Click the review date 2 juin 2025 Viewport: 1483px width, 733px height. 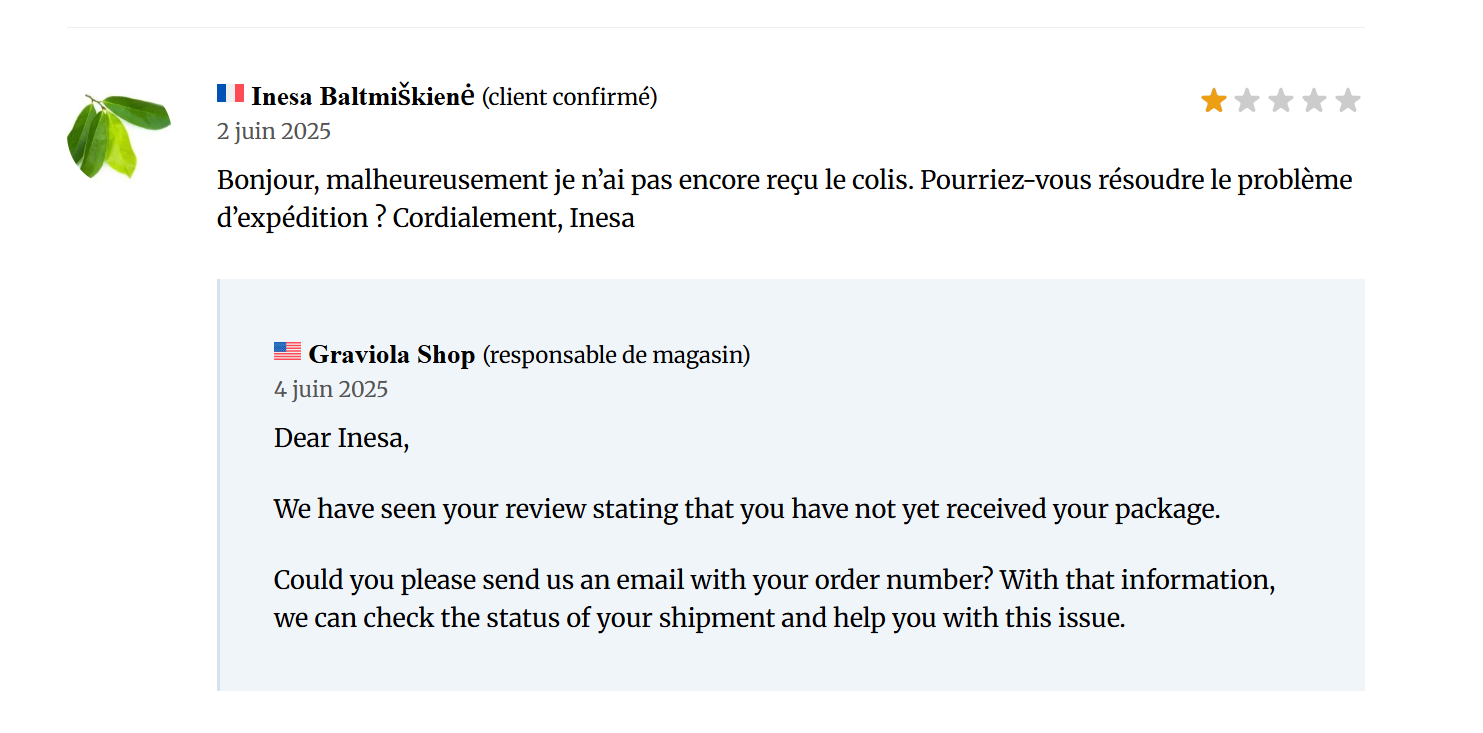point(274,131)
